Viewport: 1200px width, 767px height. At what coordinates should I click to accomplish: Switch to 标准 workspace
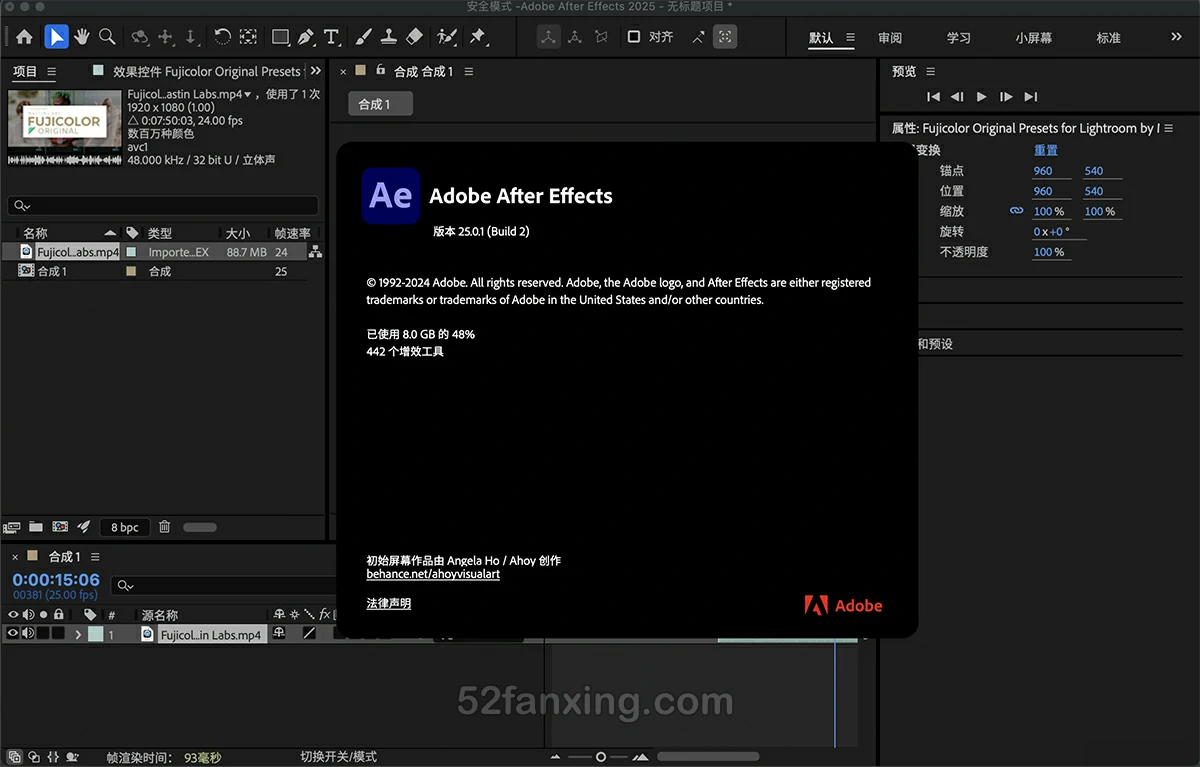tap(1108, 38)
